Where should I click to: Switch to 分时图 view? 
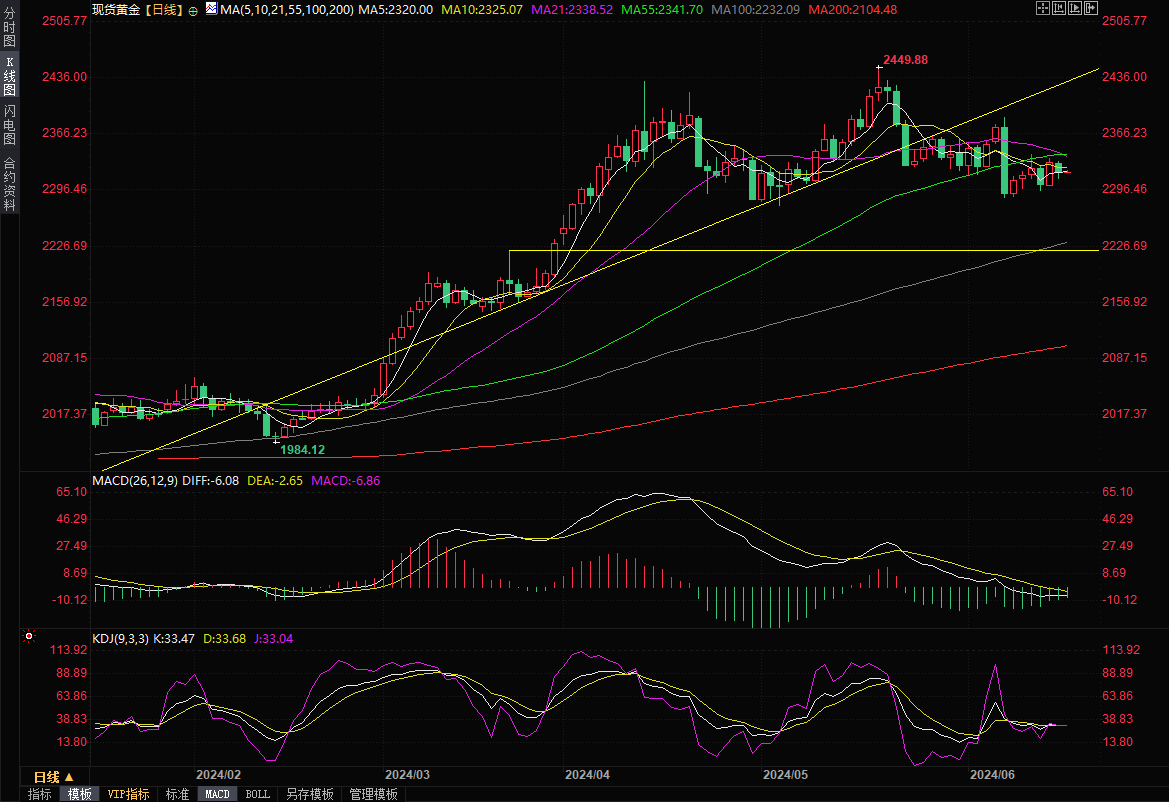click(9, 22)
